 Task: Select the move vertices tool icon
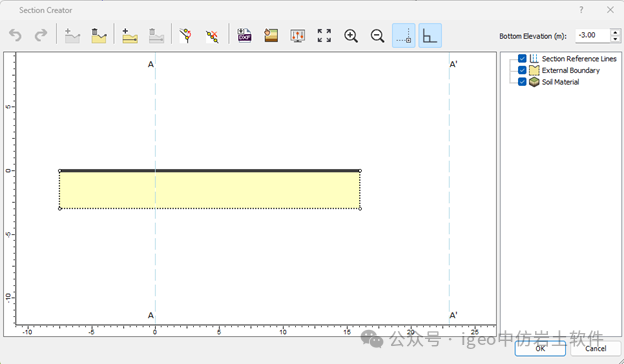pyautogui.click(x=186, y=36)
